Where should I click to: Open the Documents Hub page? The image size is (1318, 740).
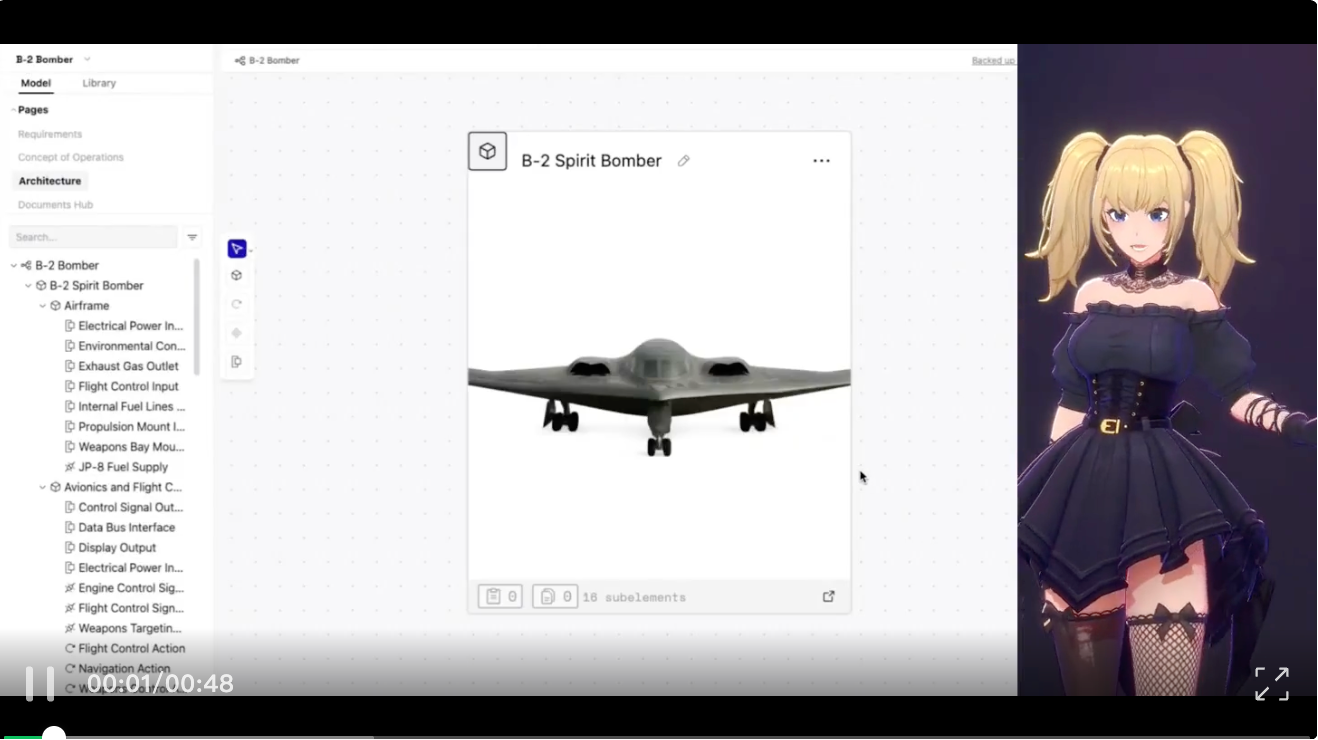point(55,205)
